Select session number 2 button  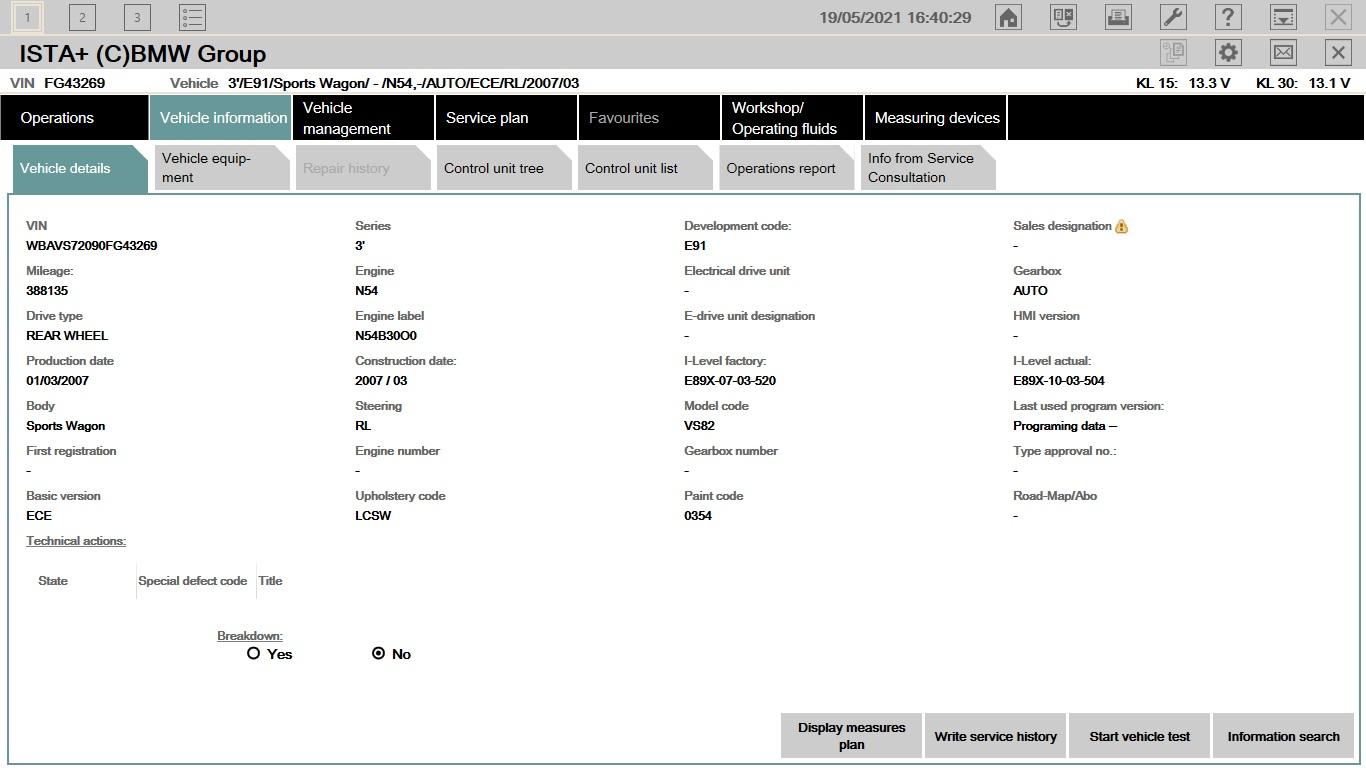click(x=82, y=17)
